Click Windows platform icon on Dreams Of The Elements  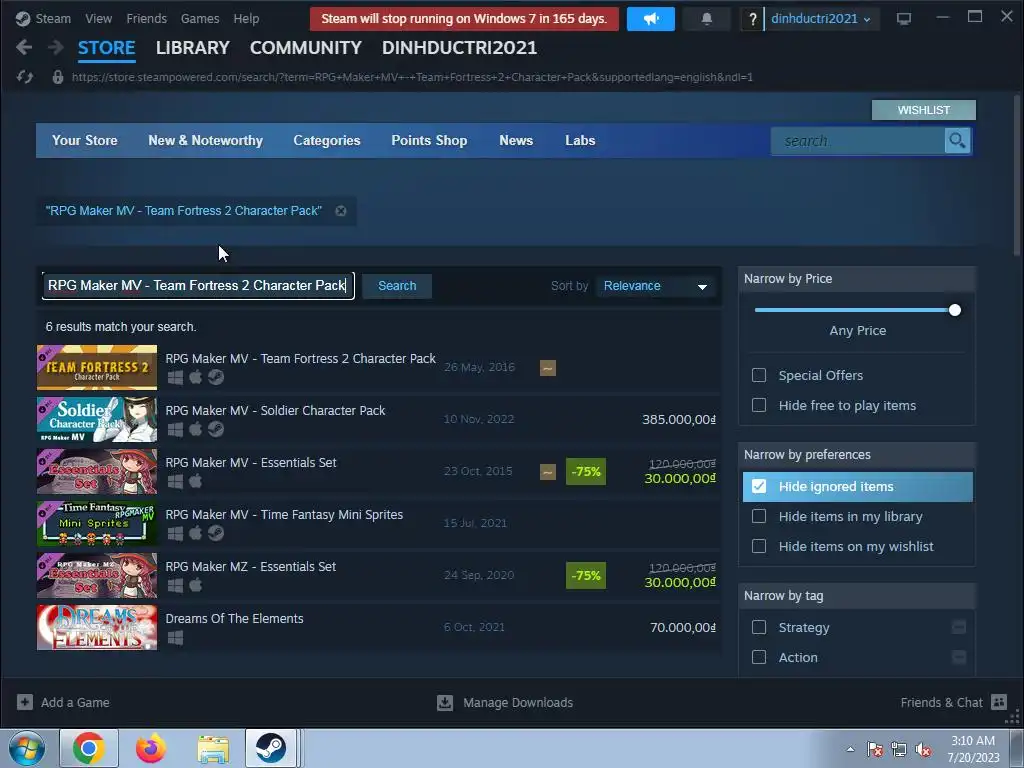click(x=175, y=638)
